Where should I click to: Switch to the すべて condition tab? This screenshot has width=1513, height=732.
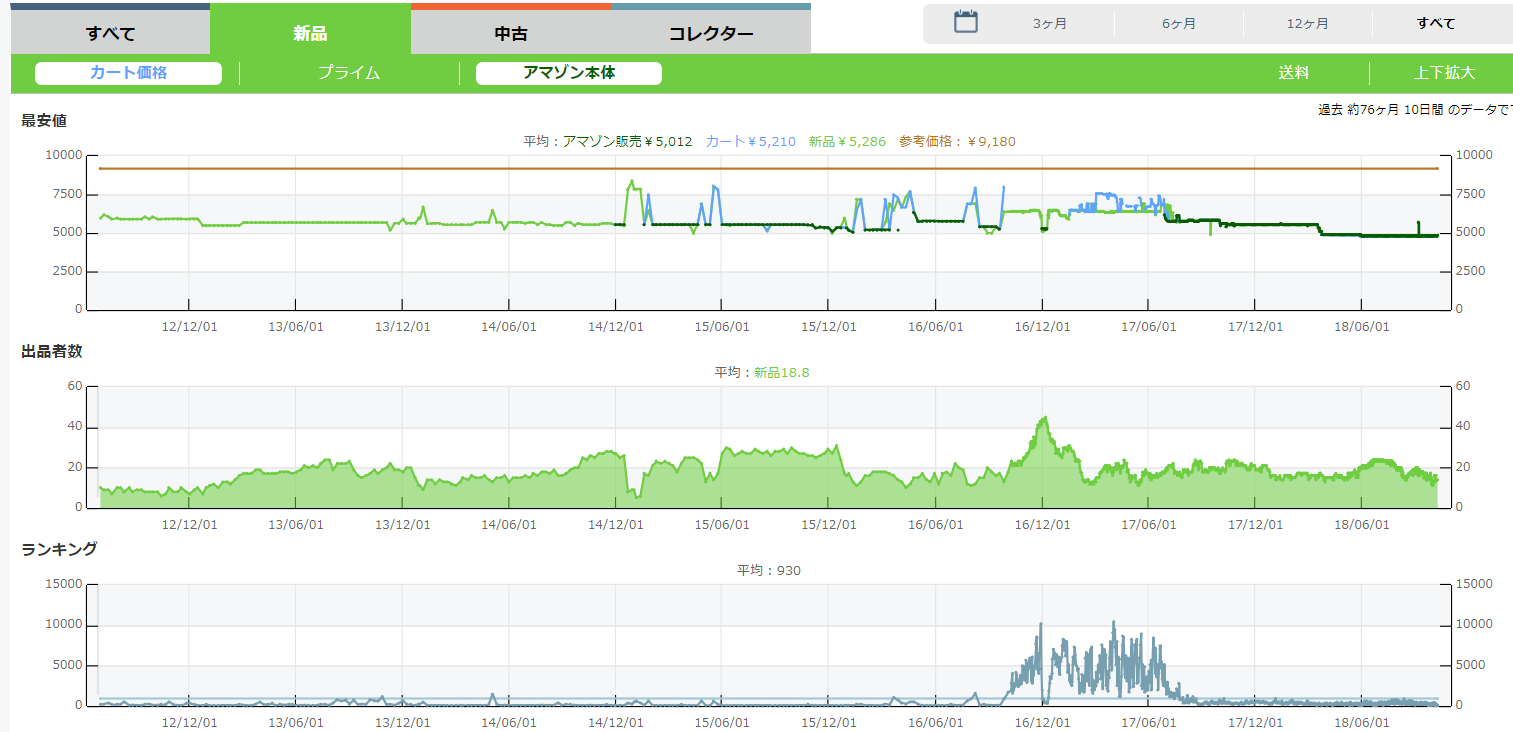click(110, 32)
